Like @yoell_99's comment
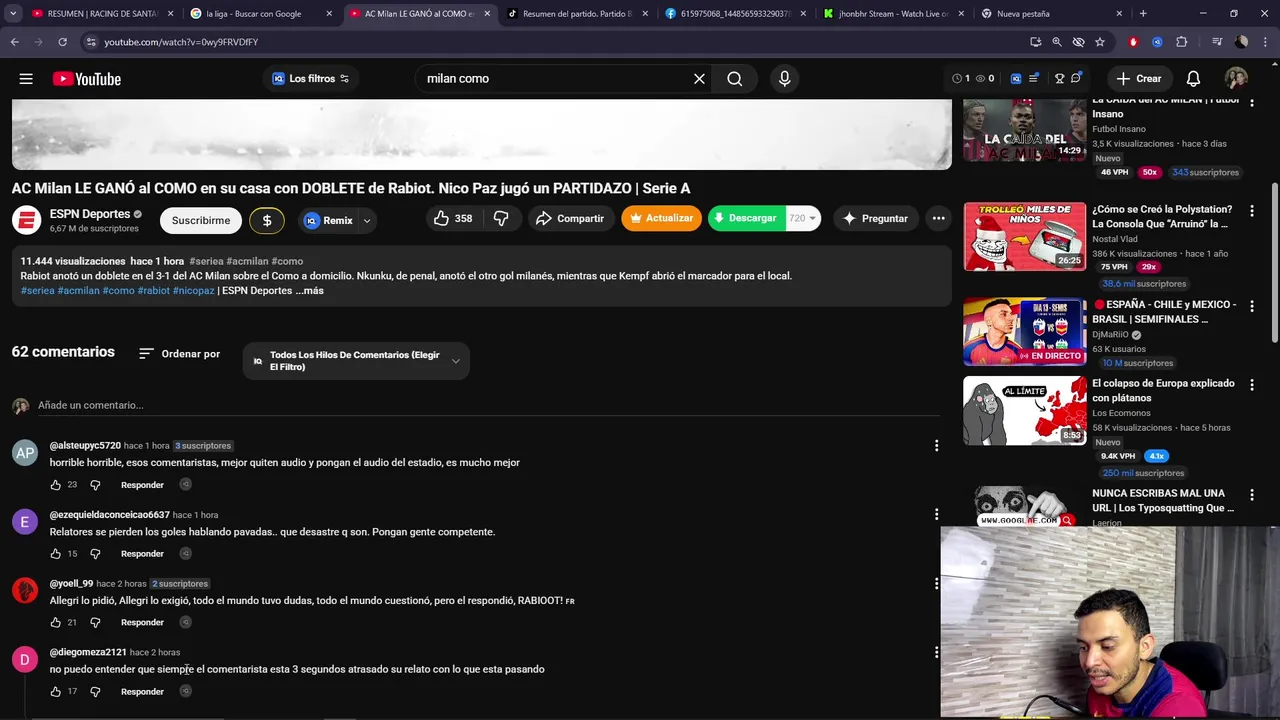 (x=56, y=622)
